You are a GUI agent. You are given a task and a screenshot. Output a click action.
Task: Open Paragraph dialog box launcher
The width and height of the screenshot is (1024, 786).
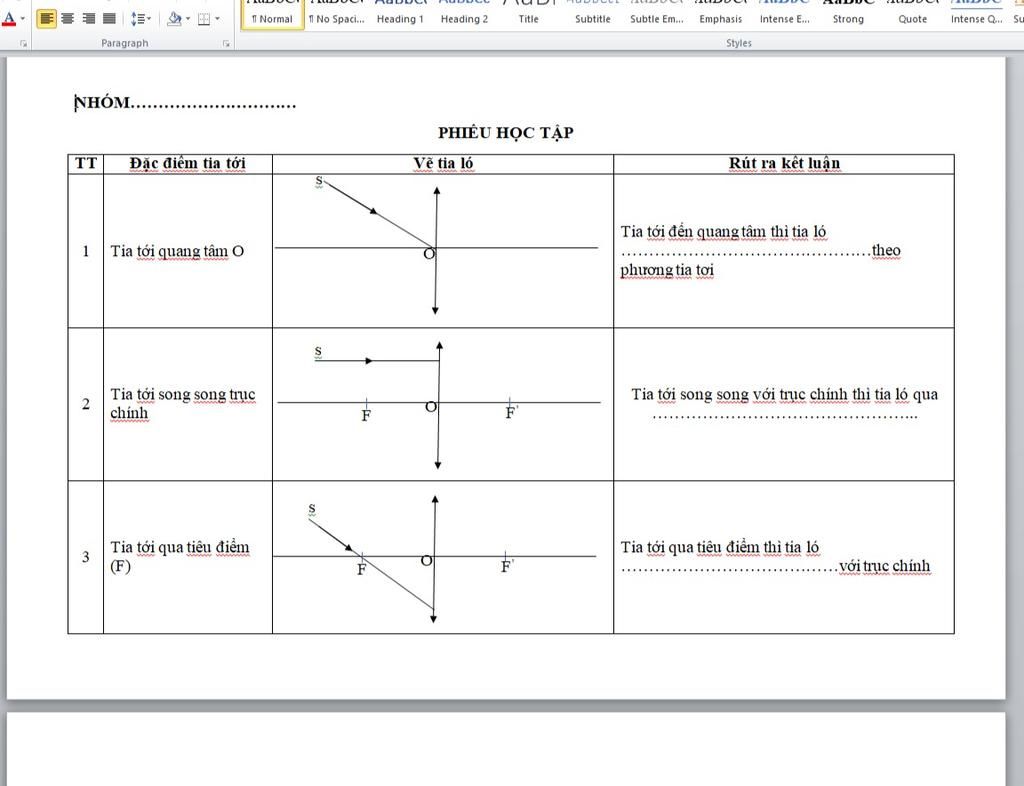(226, 44)
